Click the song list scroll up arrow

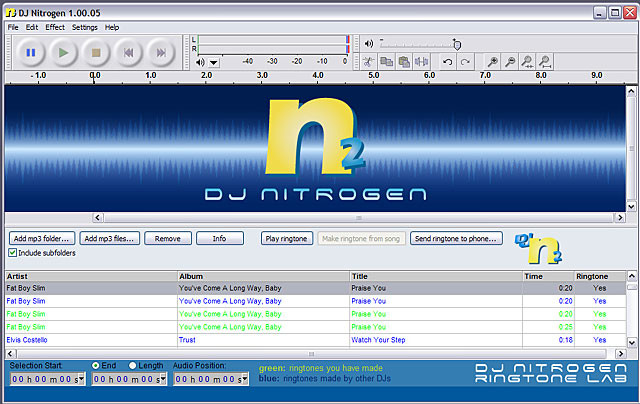pyautogui.click(x=631, y=276)
